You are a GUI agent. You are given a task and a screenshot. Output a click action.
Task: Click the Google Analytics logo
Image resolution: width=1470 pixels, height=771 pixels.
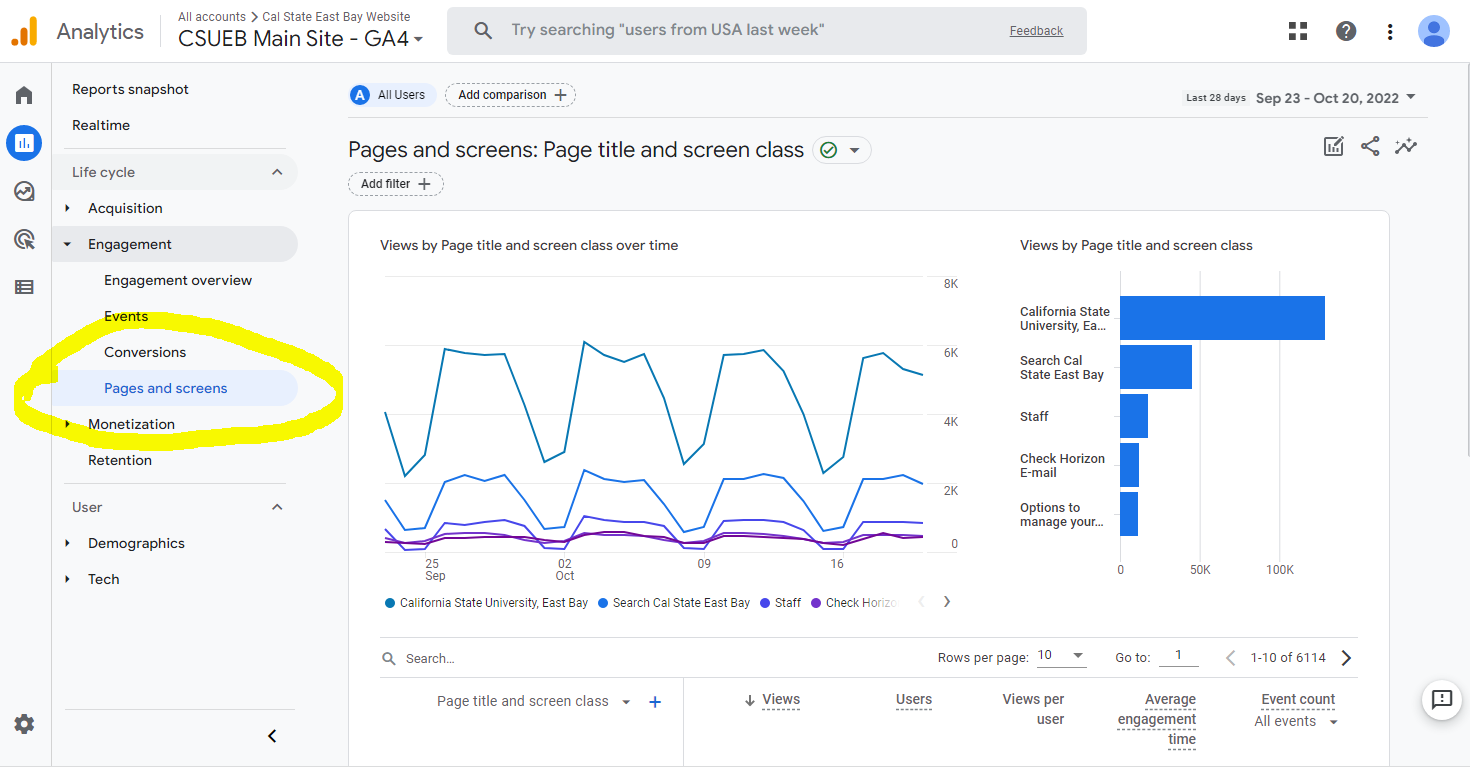(24, 31)
